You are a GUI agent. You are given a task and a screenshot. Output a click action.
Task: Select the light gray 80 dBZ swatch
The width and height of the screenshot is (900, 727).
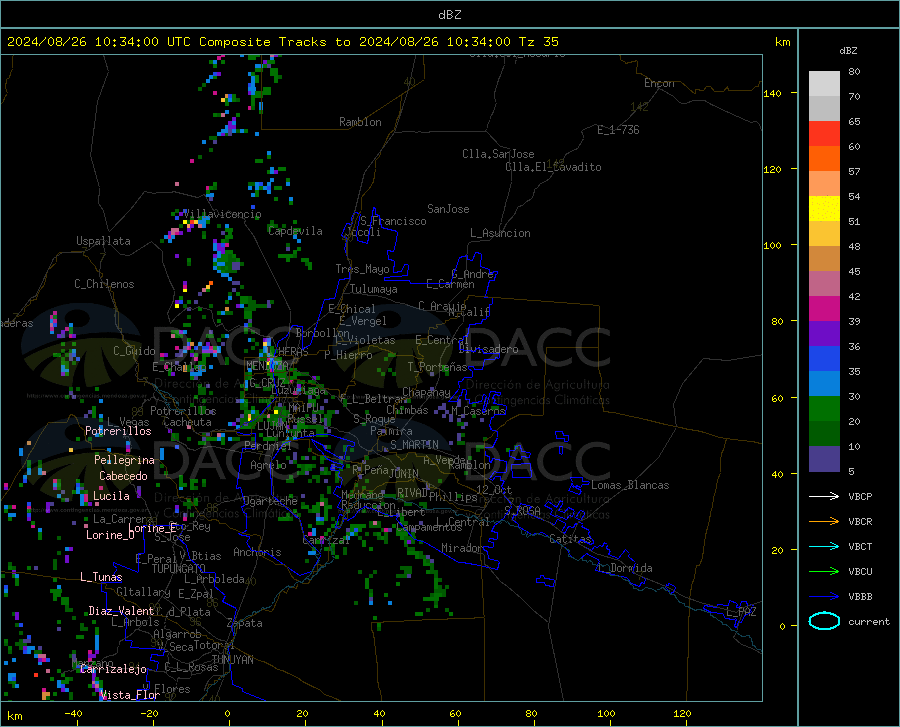point(824,84)
